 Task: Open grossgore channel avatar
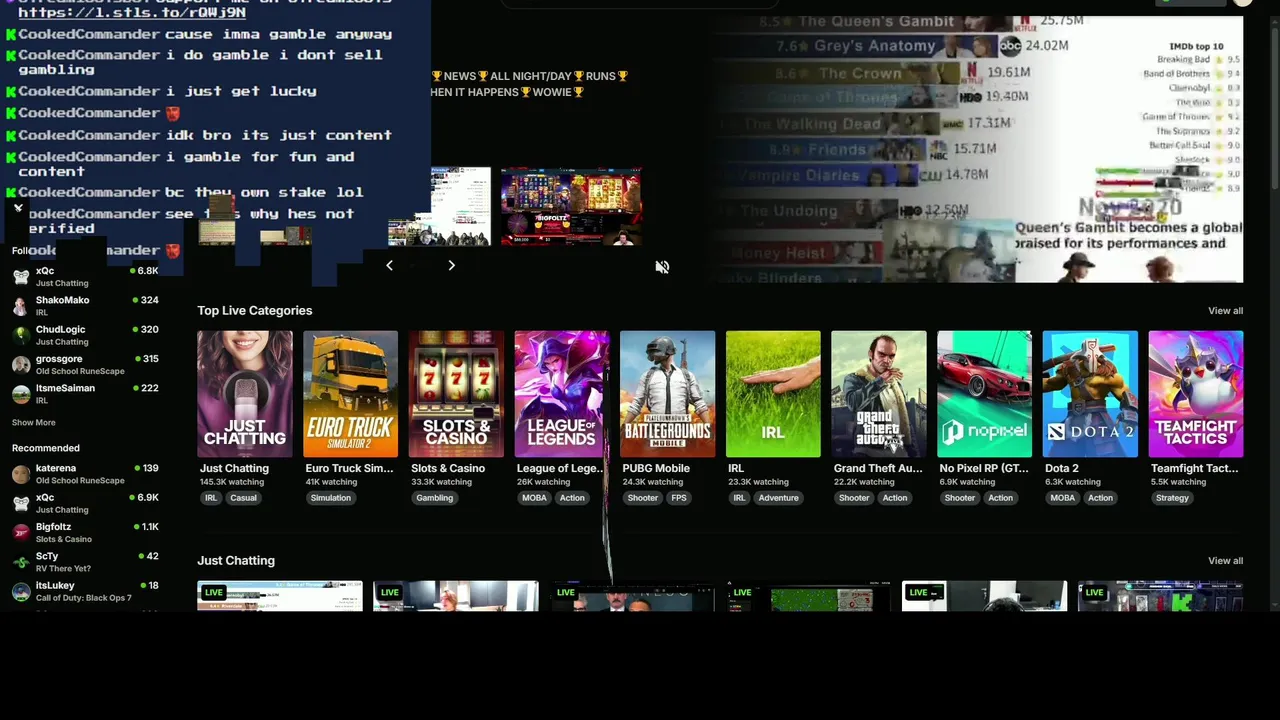pos(21,364)
